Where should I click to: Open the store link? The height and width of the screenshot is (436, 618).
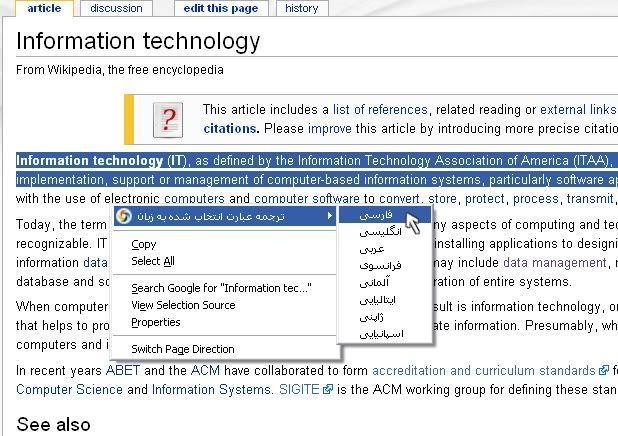click(x=442, y=198)
